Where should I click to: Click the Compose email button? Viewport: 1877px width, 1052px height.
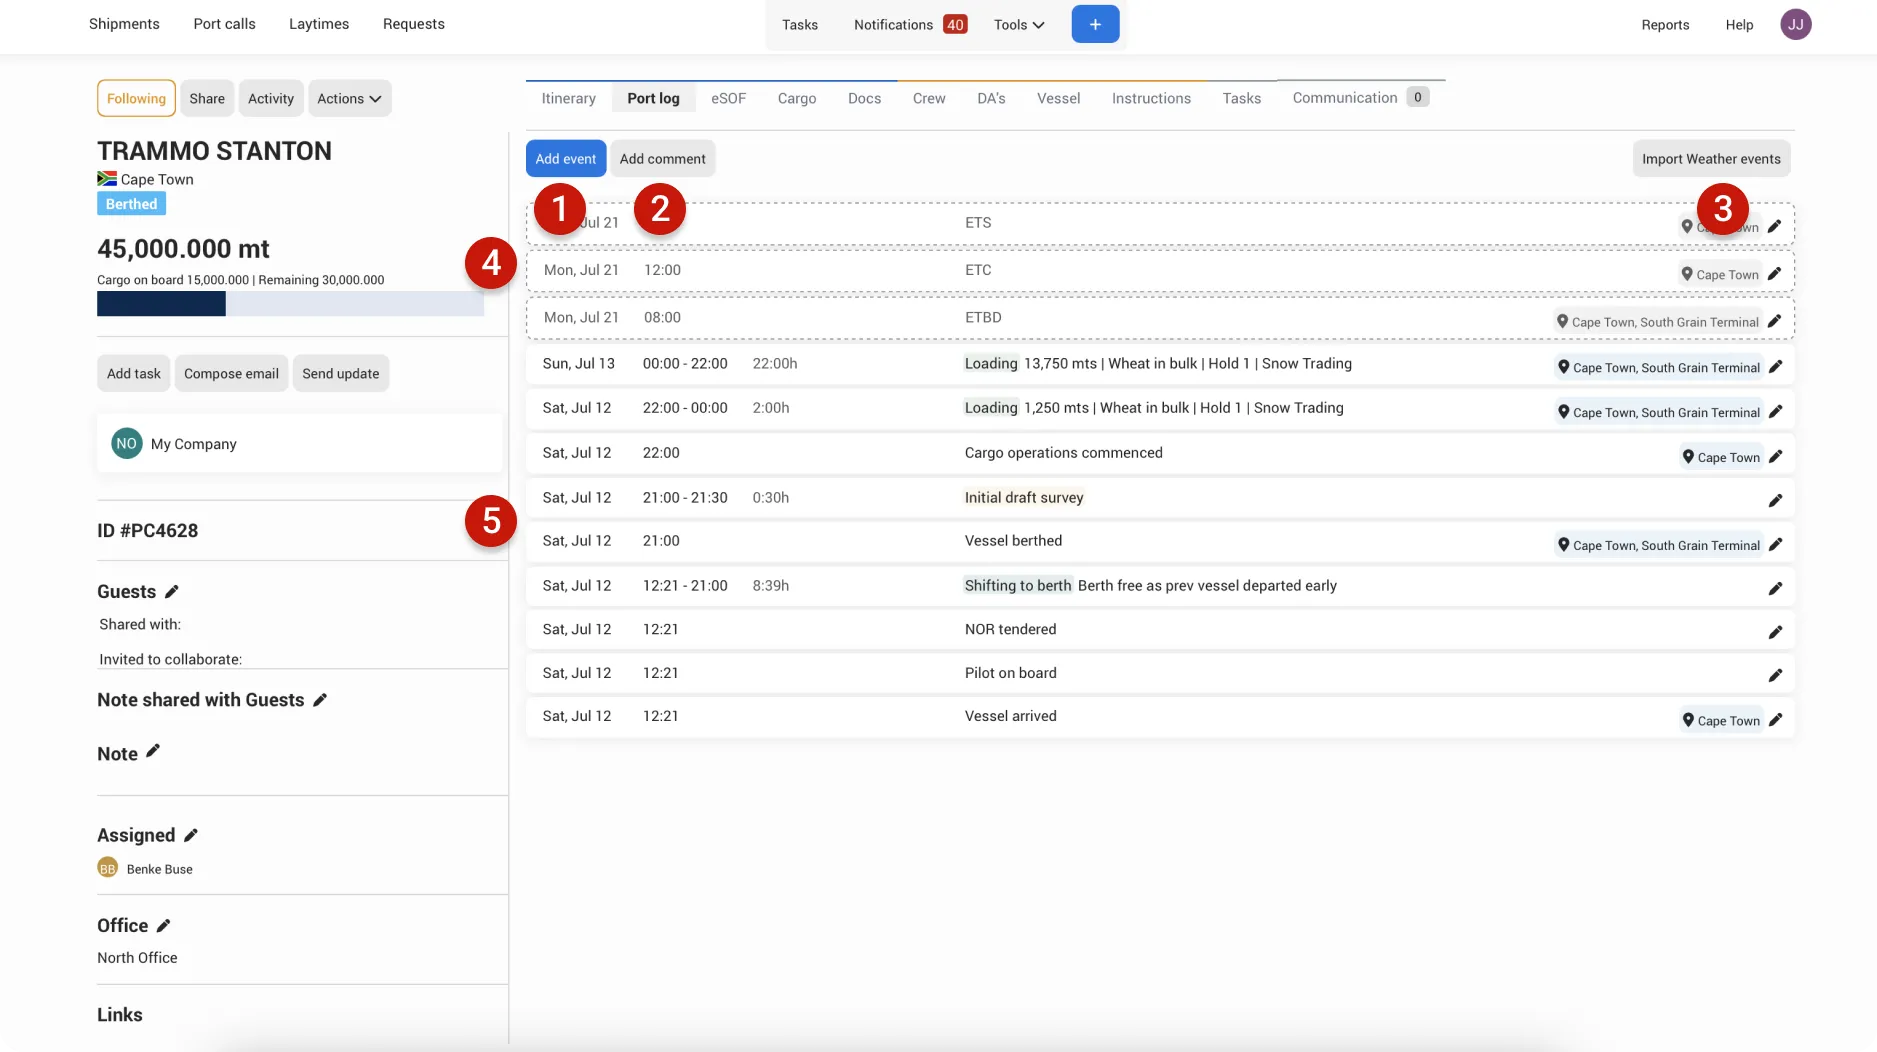tap(231, 373)
